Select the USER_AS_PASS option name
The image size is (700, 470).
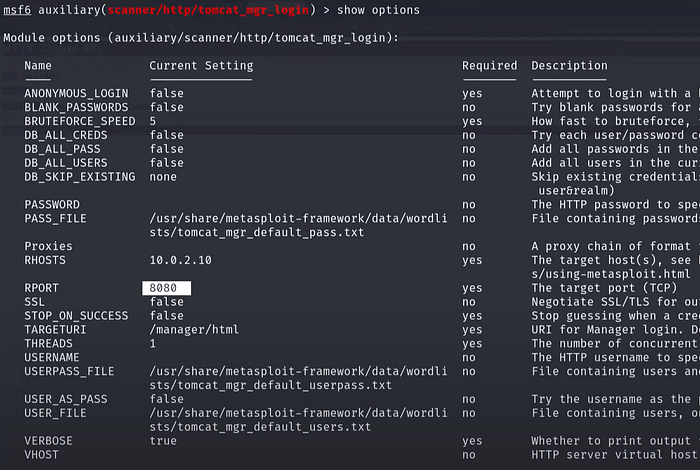(66, 399)
